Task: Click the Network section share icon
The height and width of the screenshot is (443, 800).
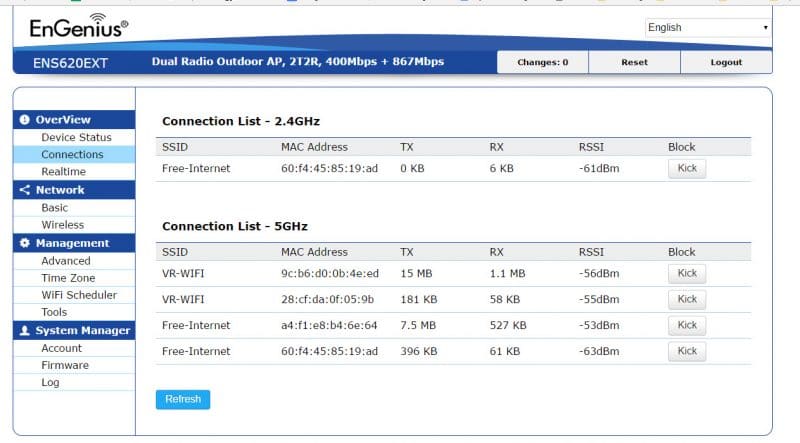Action: click(25, 190)
